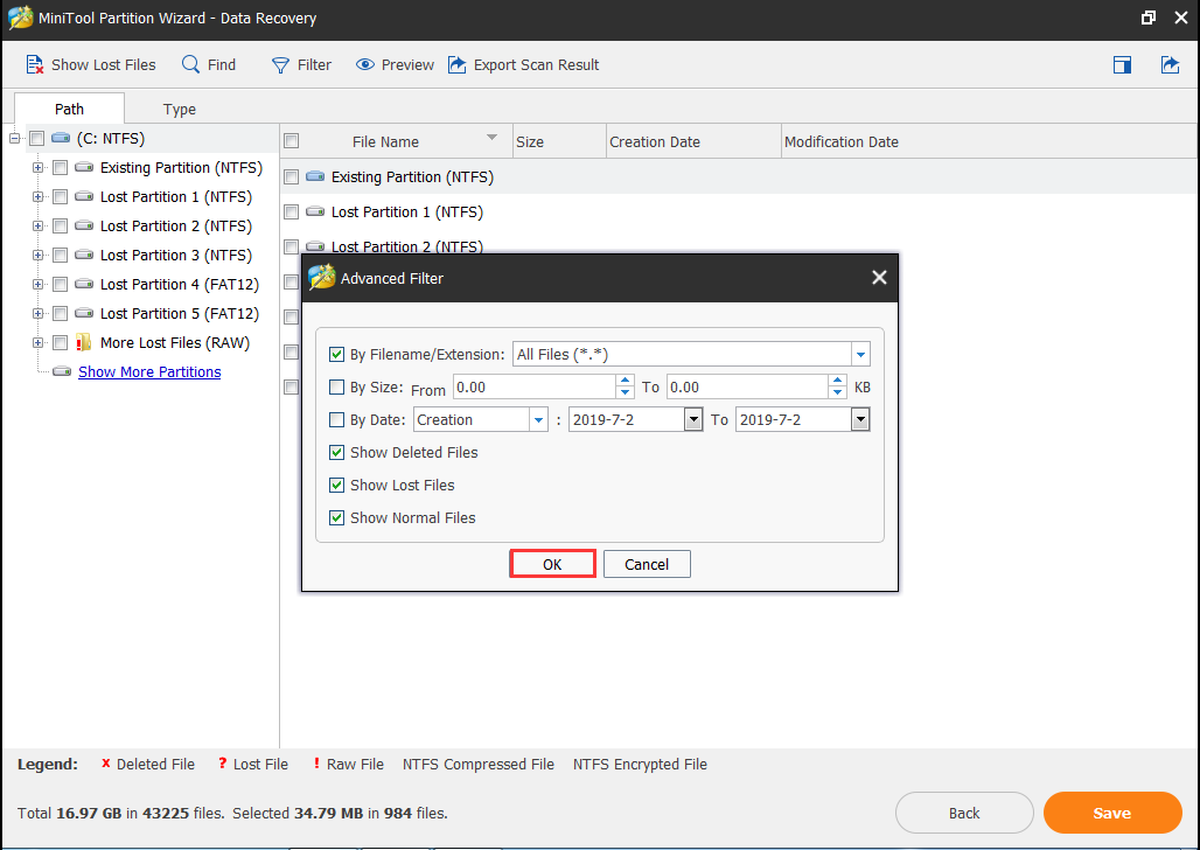The width and height of the screenshot is (1200, 850).
Task: Confirm filter with the OK button
Action: click(553, 564)
